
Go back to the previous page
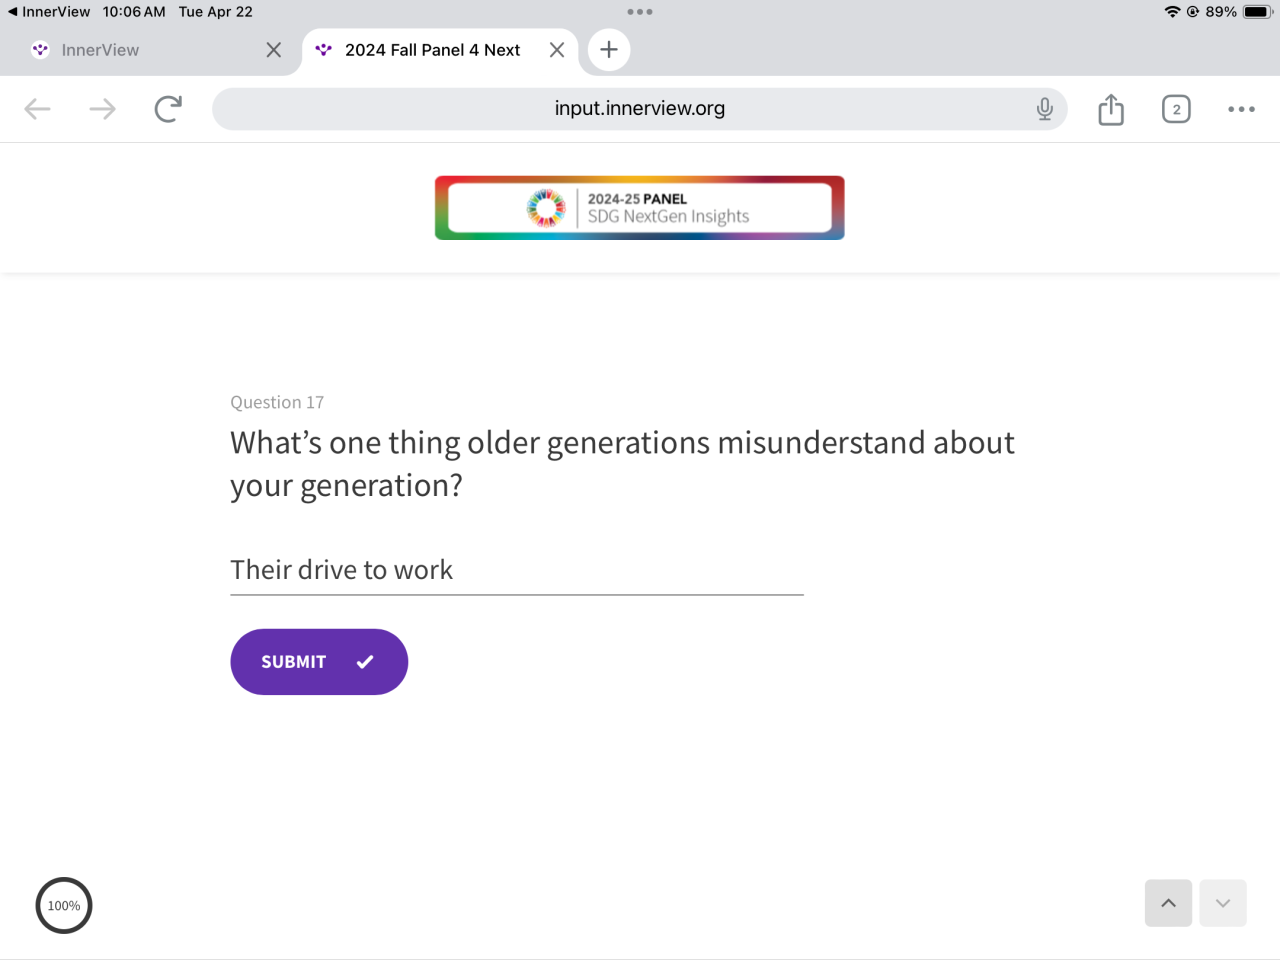[37, 109]
